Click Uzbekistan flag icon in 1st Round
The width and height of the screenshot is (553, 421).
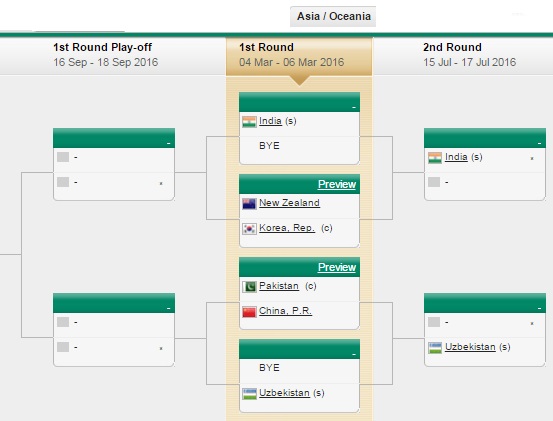pos(249,394)
